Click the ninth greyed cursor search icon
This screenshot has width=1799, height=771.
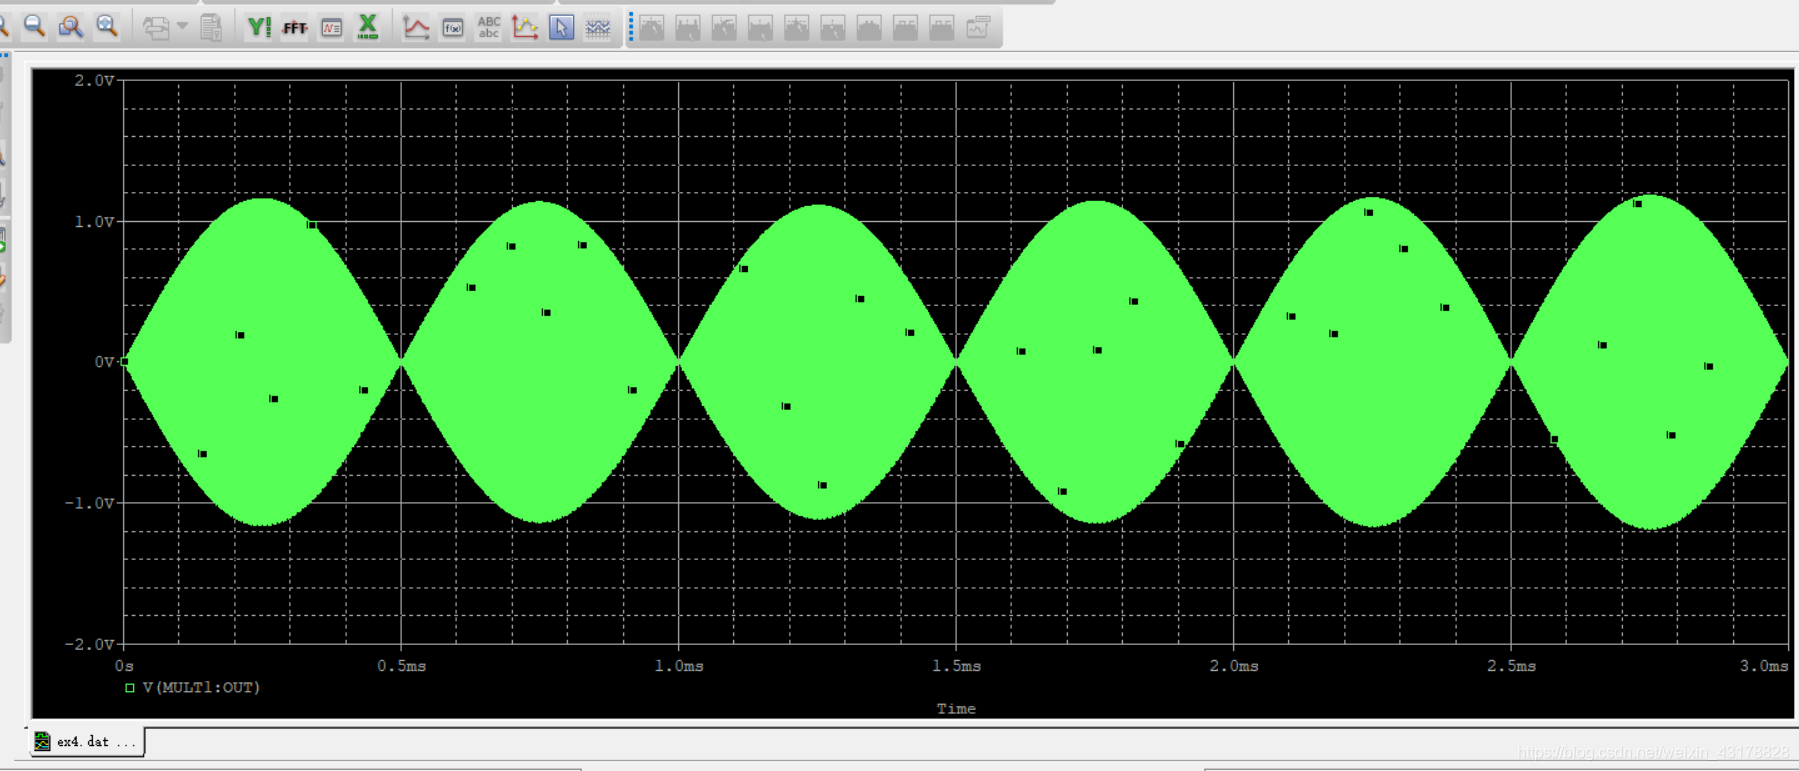942,27
